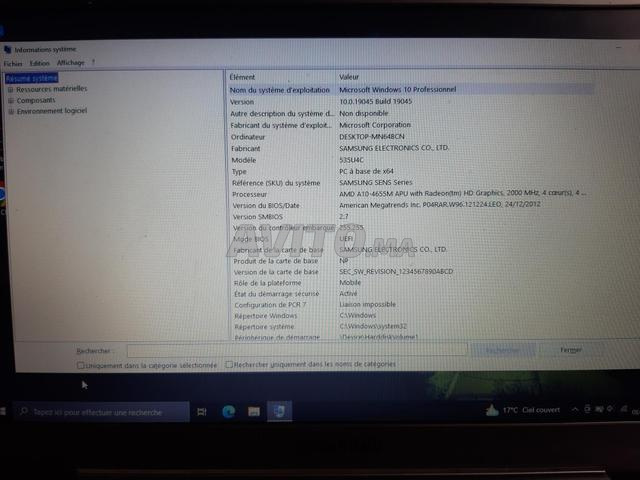640x480 pixels.
Task: Click value 'SAMSUNG SENS Series'
Action: (x=376, y=182)
